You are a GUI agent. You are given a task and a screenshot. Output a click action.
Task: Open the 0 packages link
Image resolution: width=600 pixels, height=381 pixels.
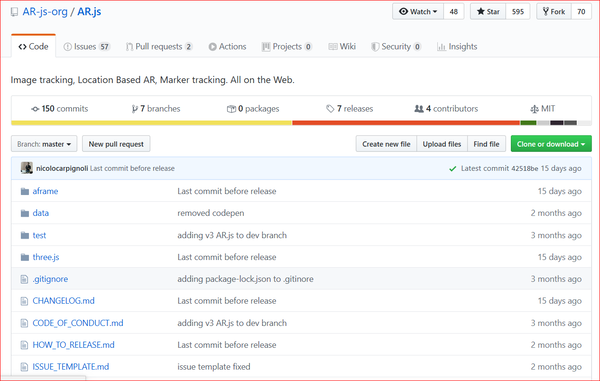pos(253,109)
